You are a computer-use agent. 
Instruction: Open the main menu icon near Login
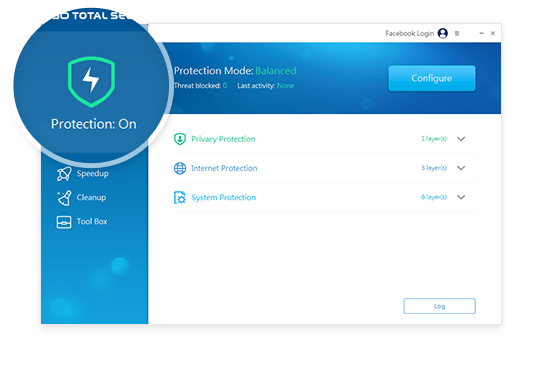click(457, 33)
